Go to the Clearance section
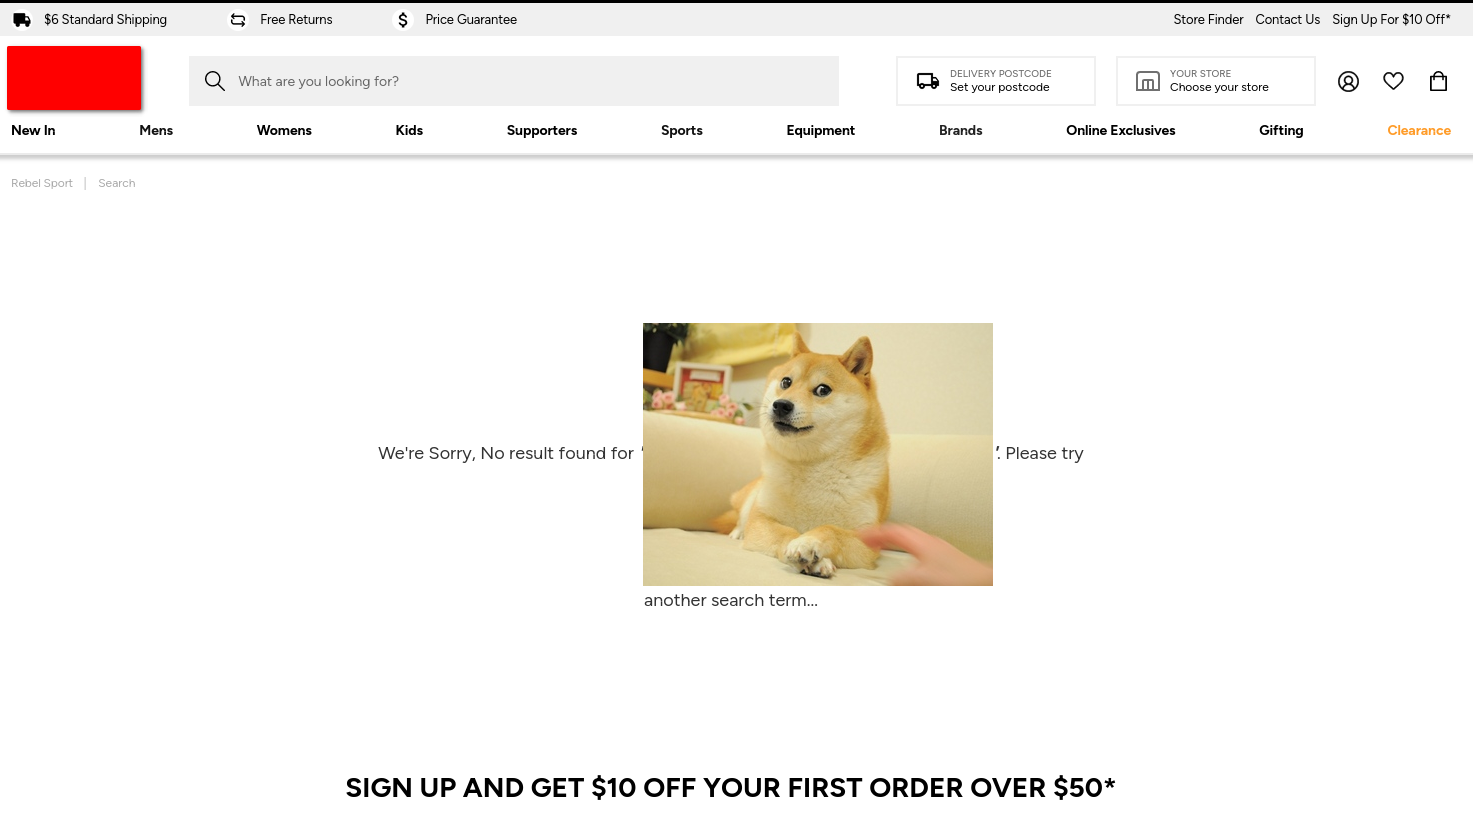This screenshot has width=1473, height=835. pos(1419,130)
